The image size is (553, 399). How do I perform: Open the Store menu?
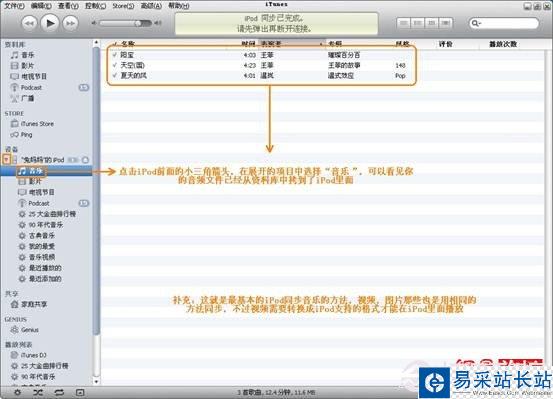(123, 6)
